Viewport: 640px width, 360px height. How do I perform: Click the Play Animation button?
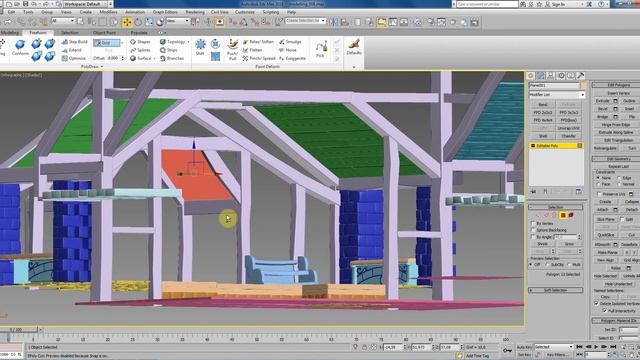pyautogui.click(x=596, y=347)
